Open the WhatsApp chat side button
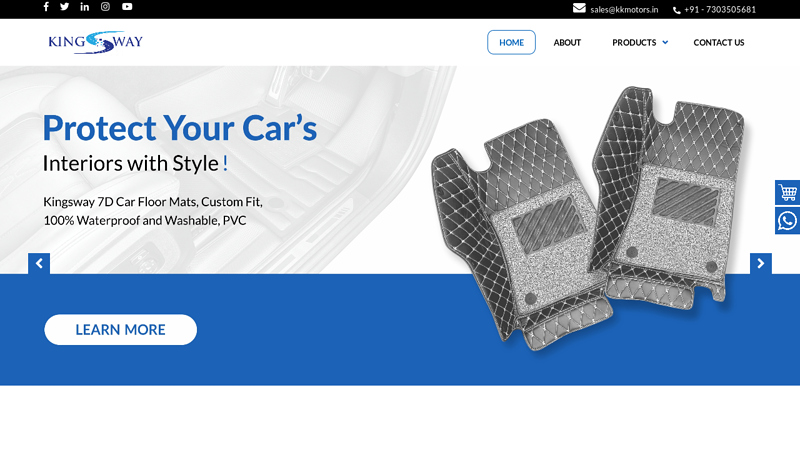The width and height of the screenshot is (800, 450). [787, 221]
